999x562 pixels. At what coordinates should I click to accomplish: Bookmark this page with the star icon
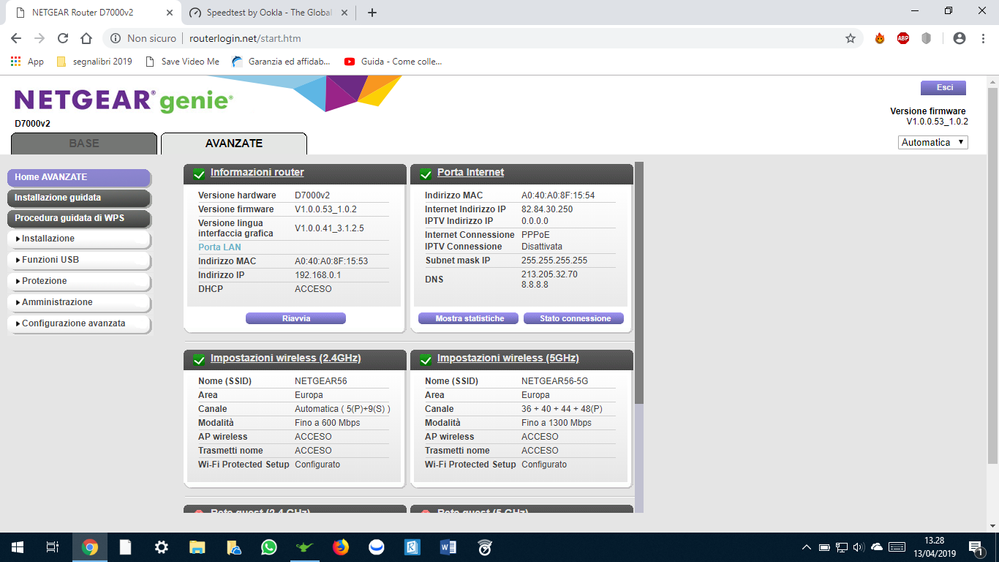pyautogui.click(x=851, y=38)
